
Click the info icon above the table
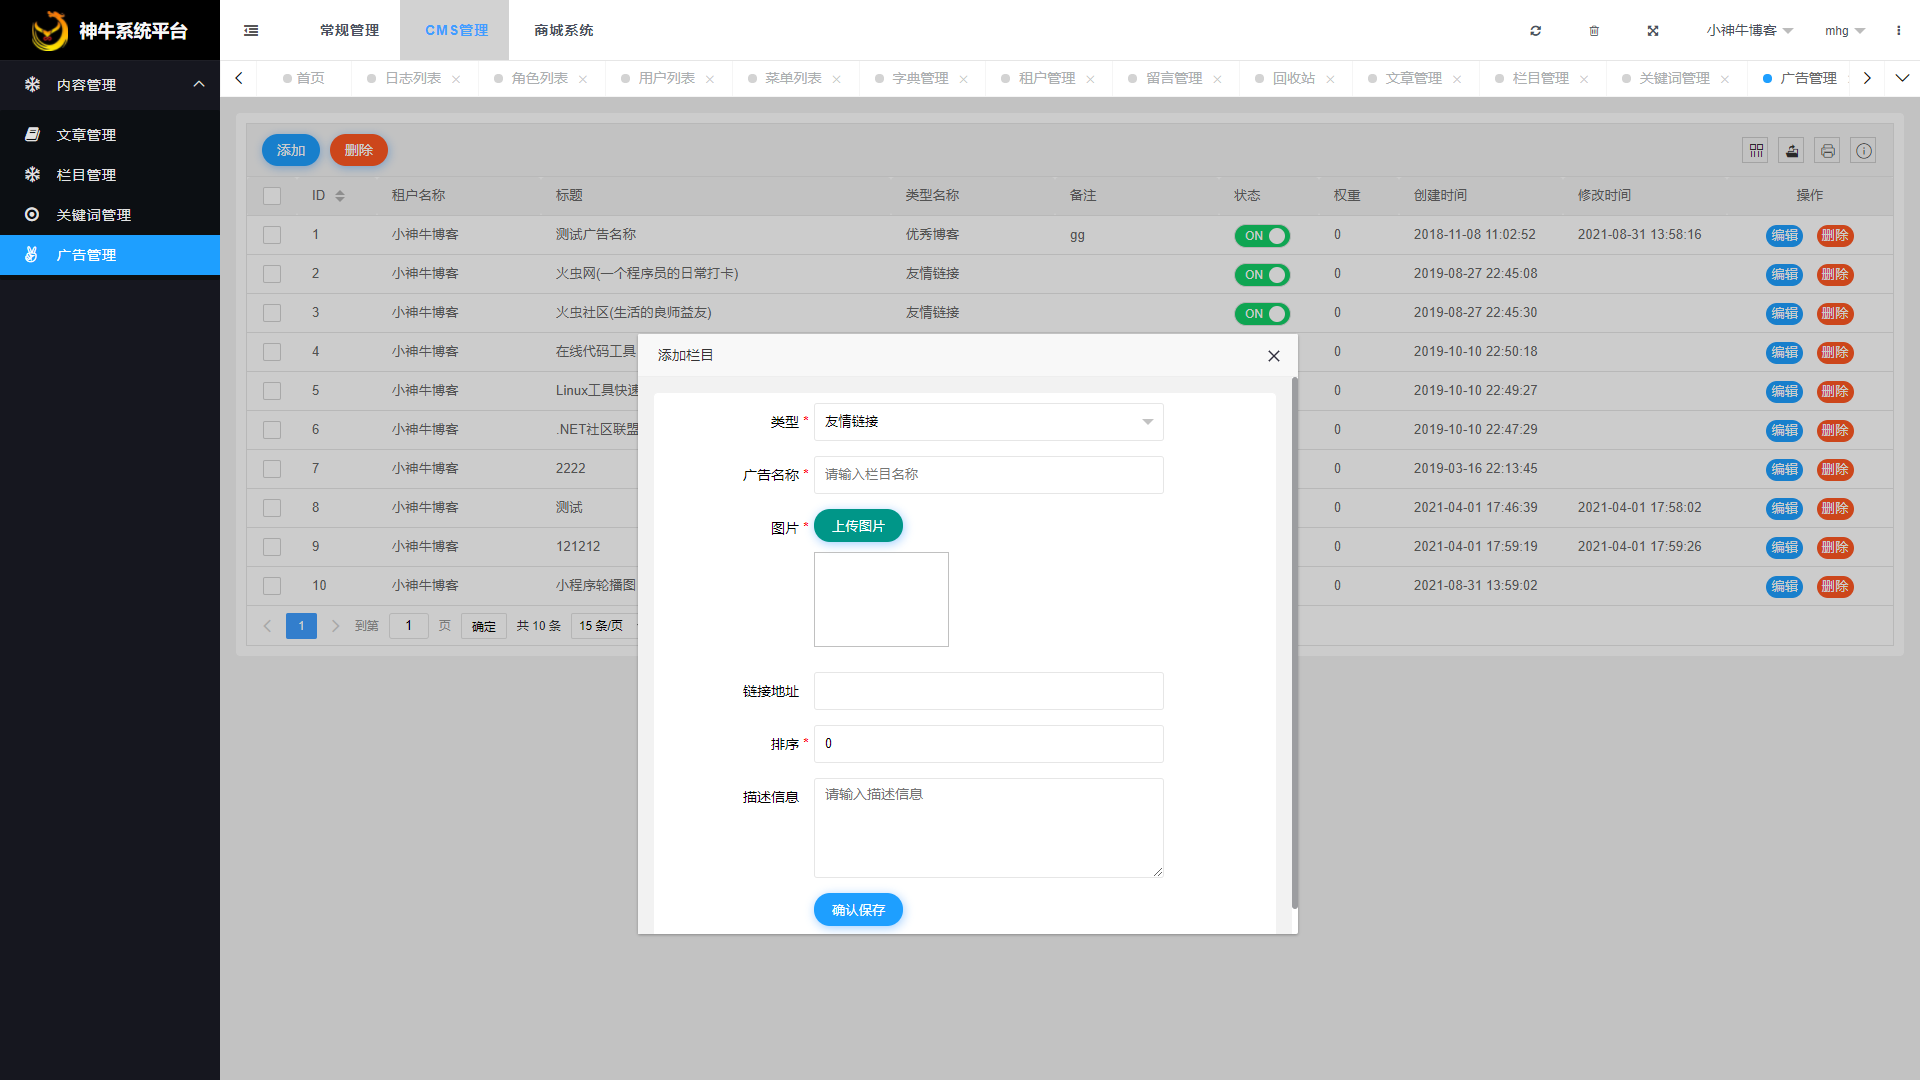(x=1863, y=150)
